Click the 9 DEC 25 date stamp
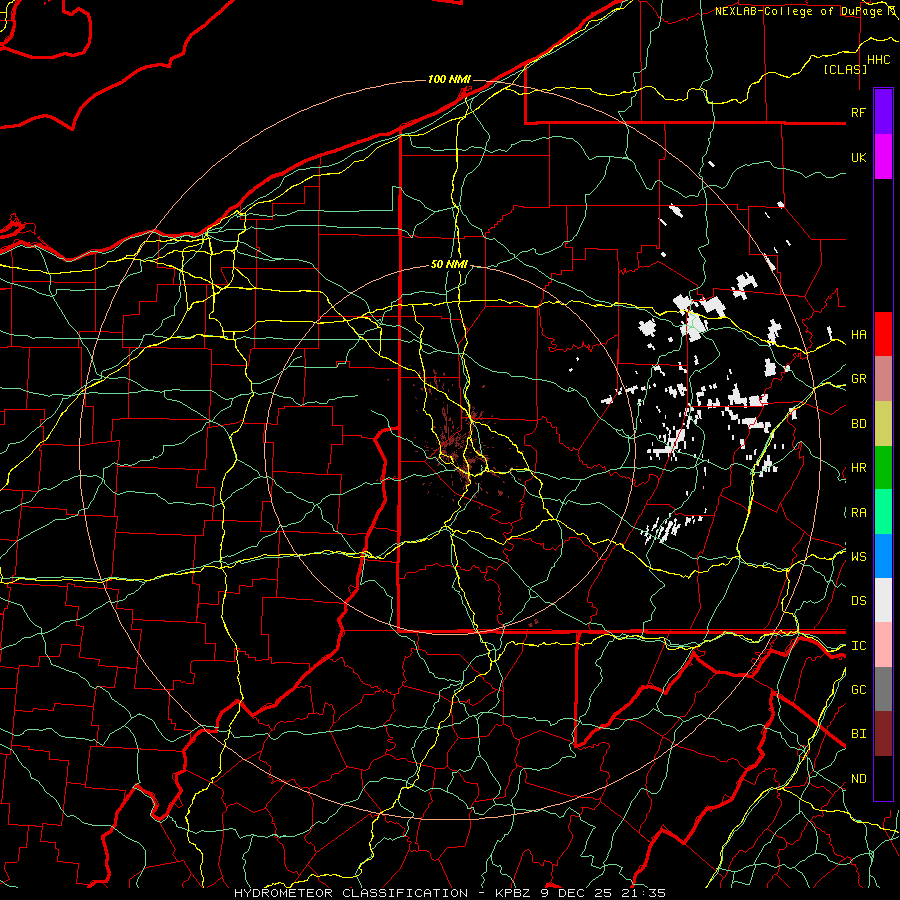The width and height of the screenshot is (900, 900). pos(575,893)
